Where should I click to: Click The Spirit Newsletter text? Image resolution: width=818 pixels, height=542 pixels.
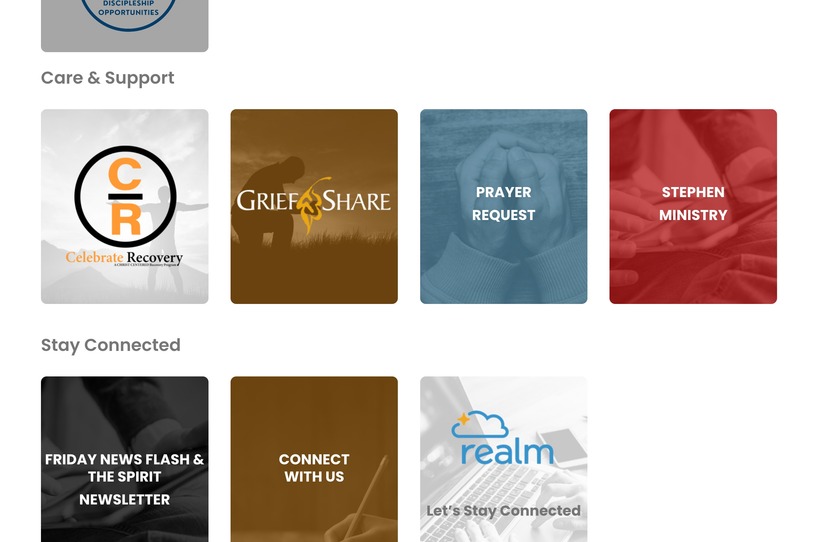[125, 488]
